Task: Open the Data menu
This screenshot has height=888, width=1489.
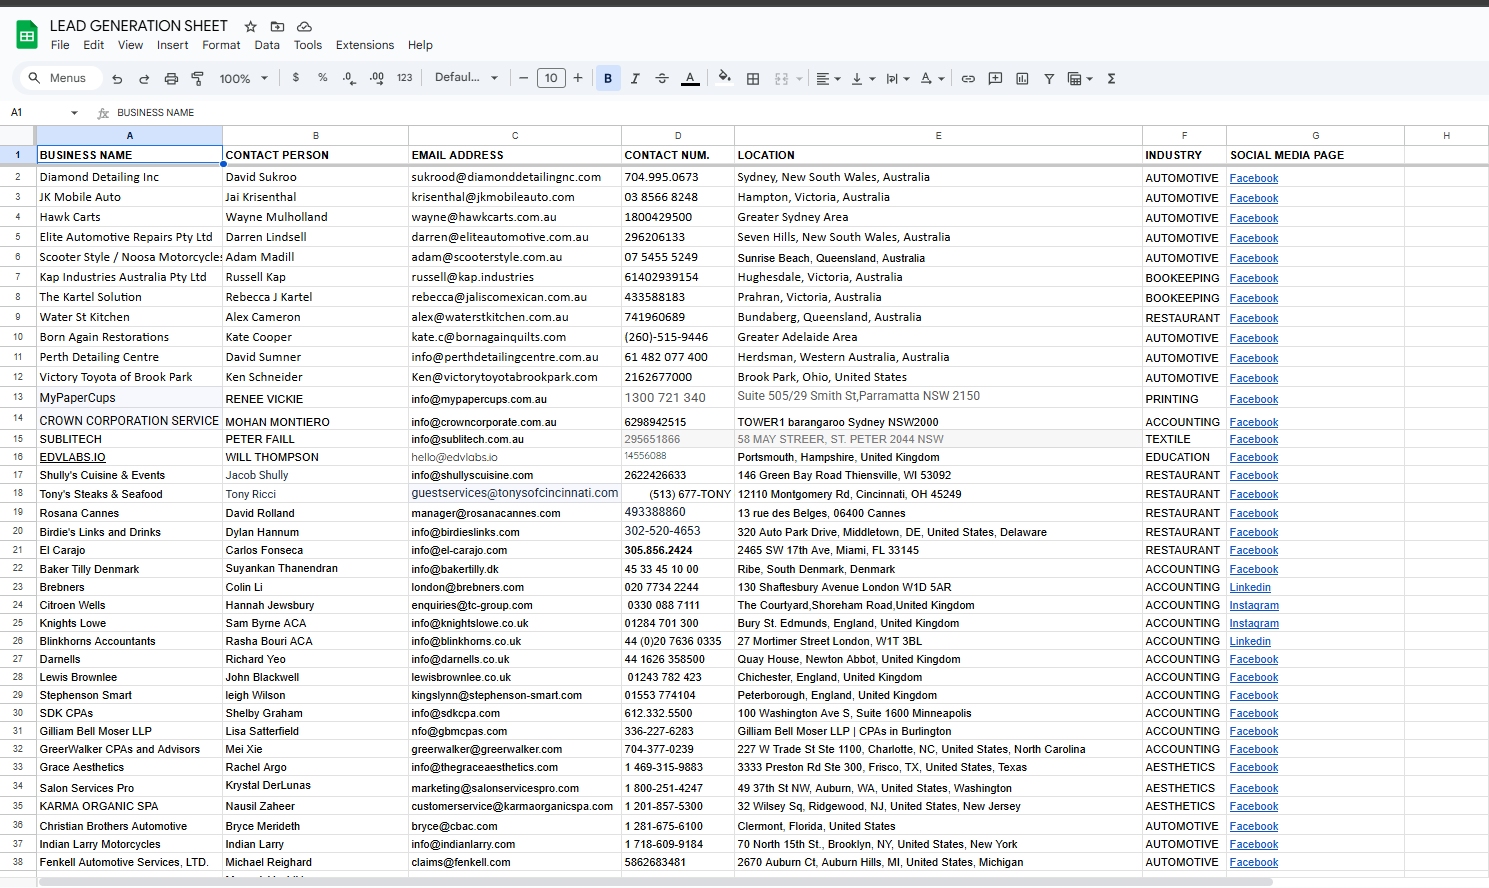Action: click(x=267, y=45)
